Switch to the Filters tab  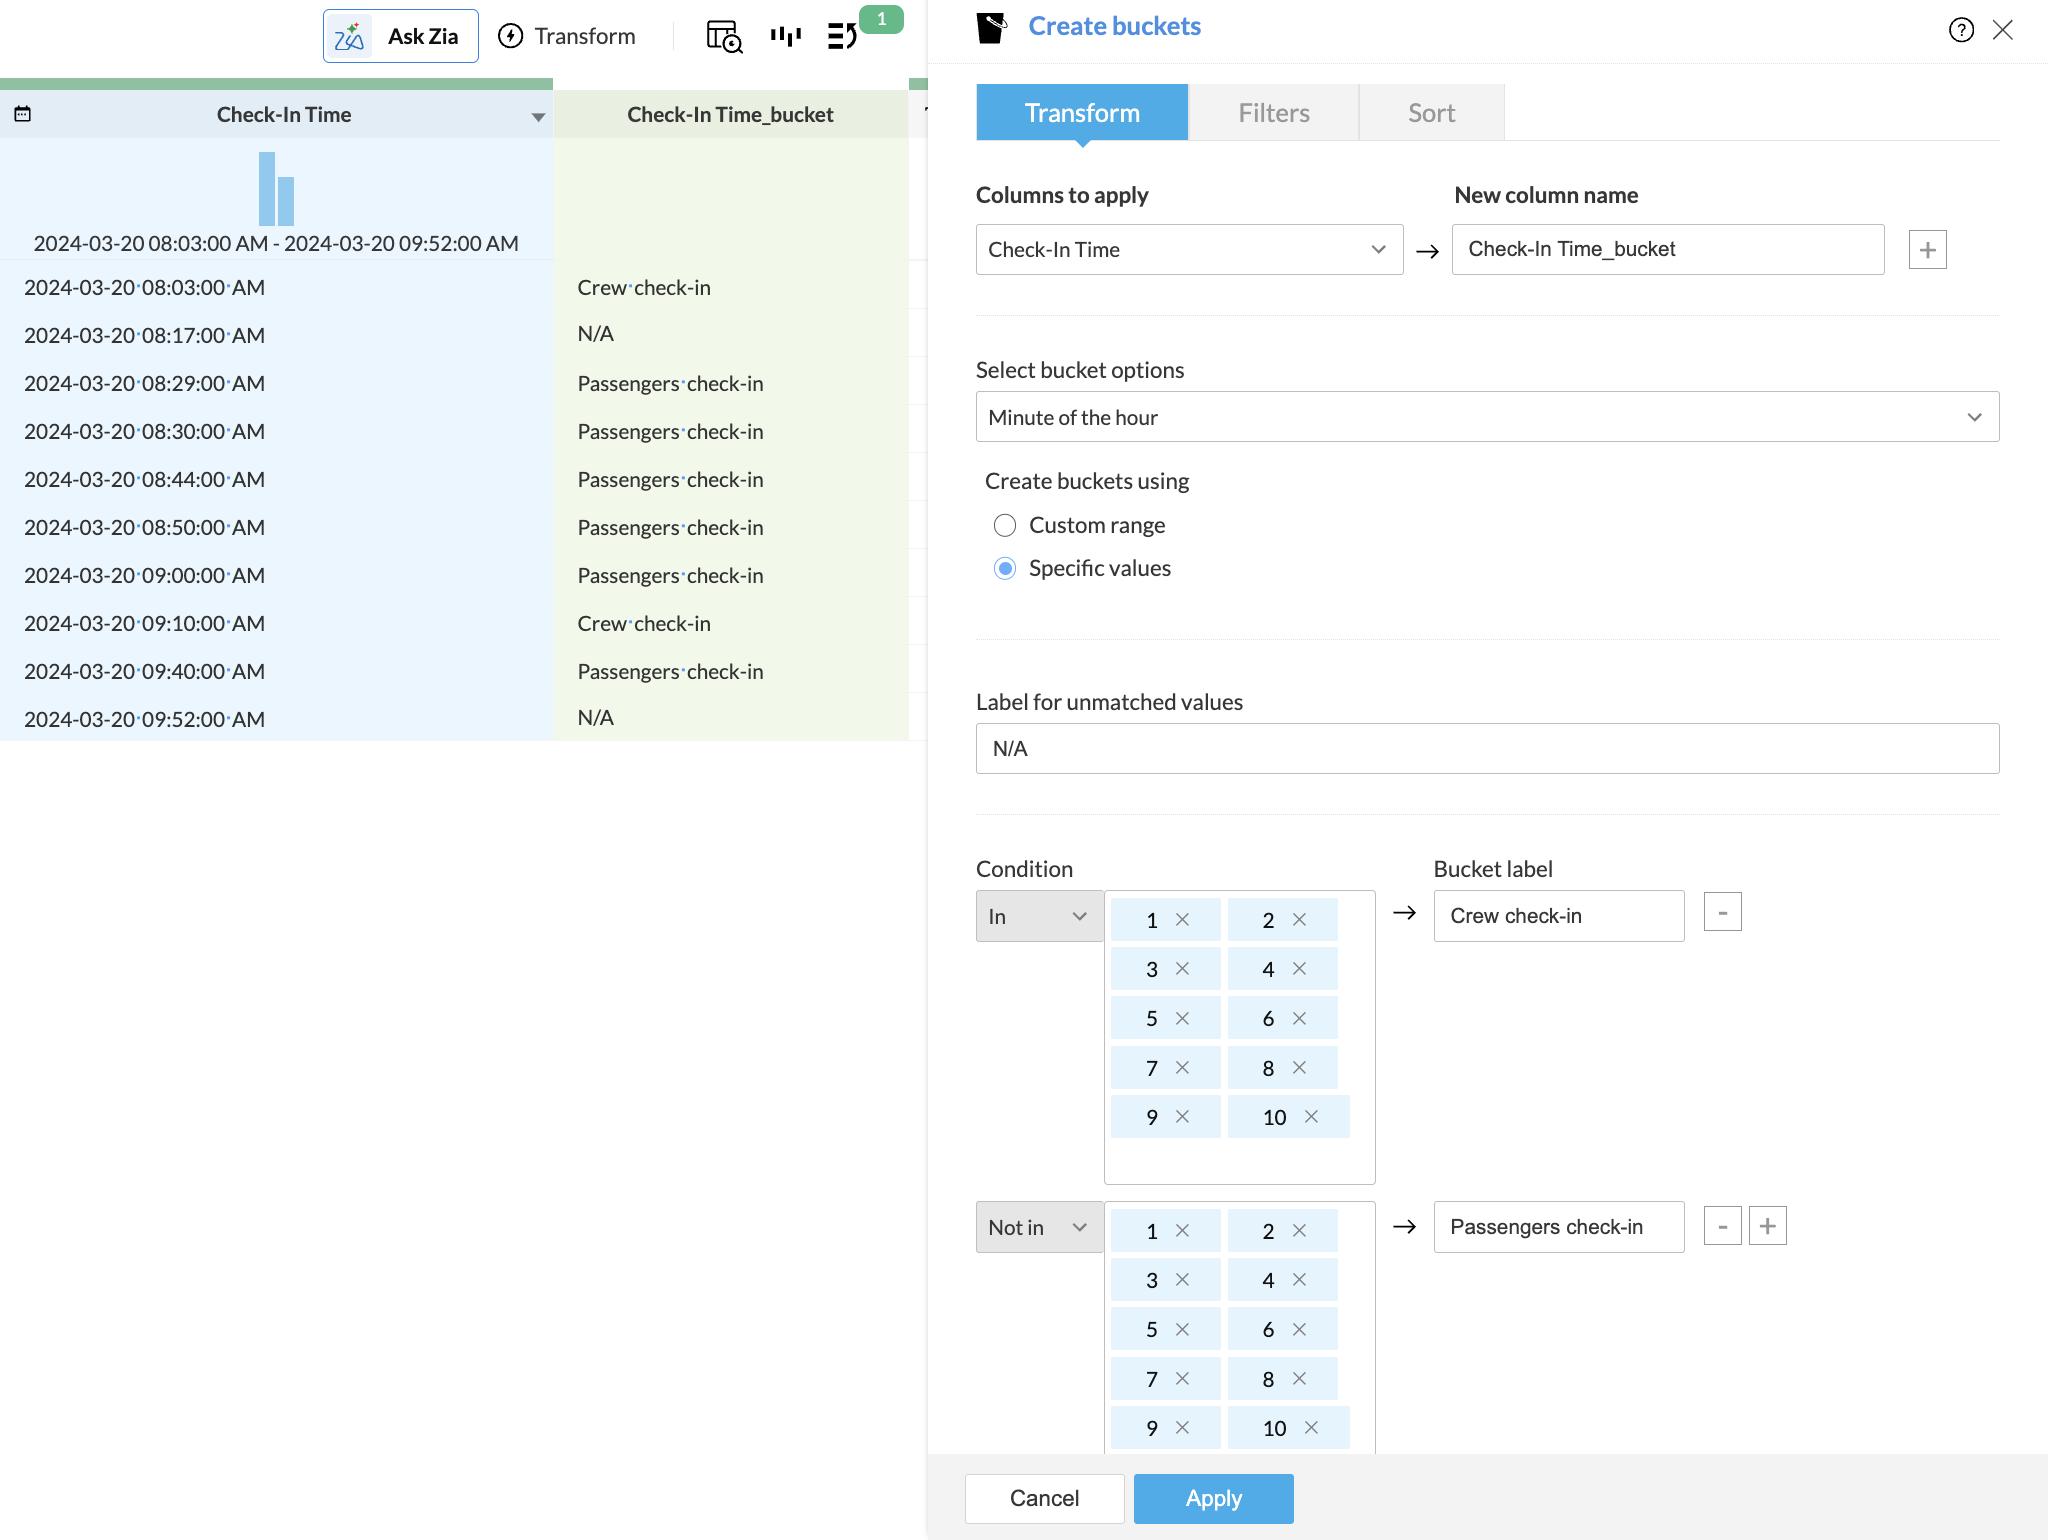pyautogui.click(x=1273, y=113)
